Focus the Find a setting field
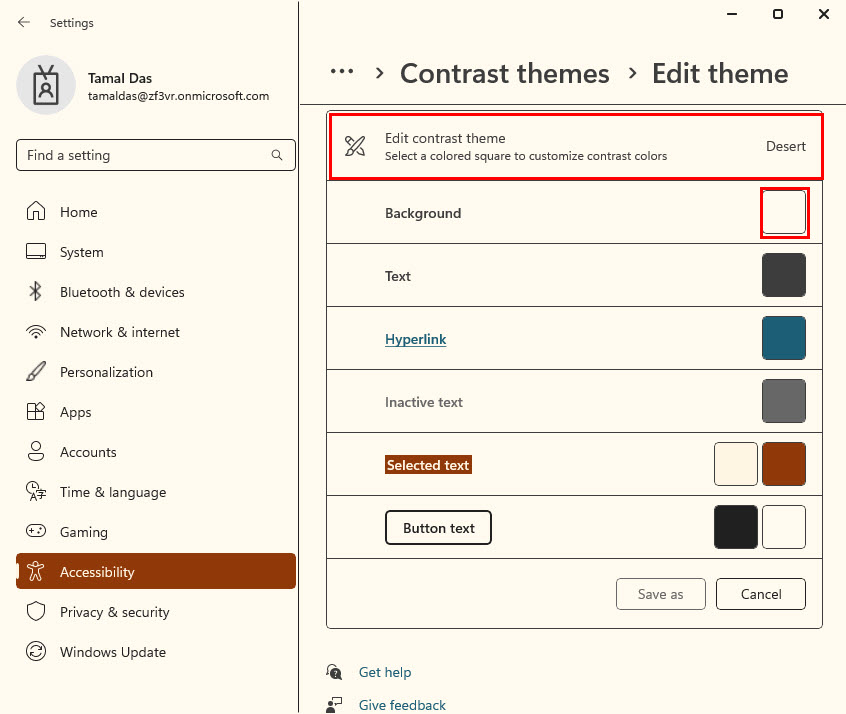The width and height of the screenshot is (846, 714). pos(156,155)
